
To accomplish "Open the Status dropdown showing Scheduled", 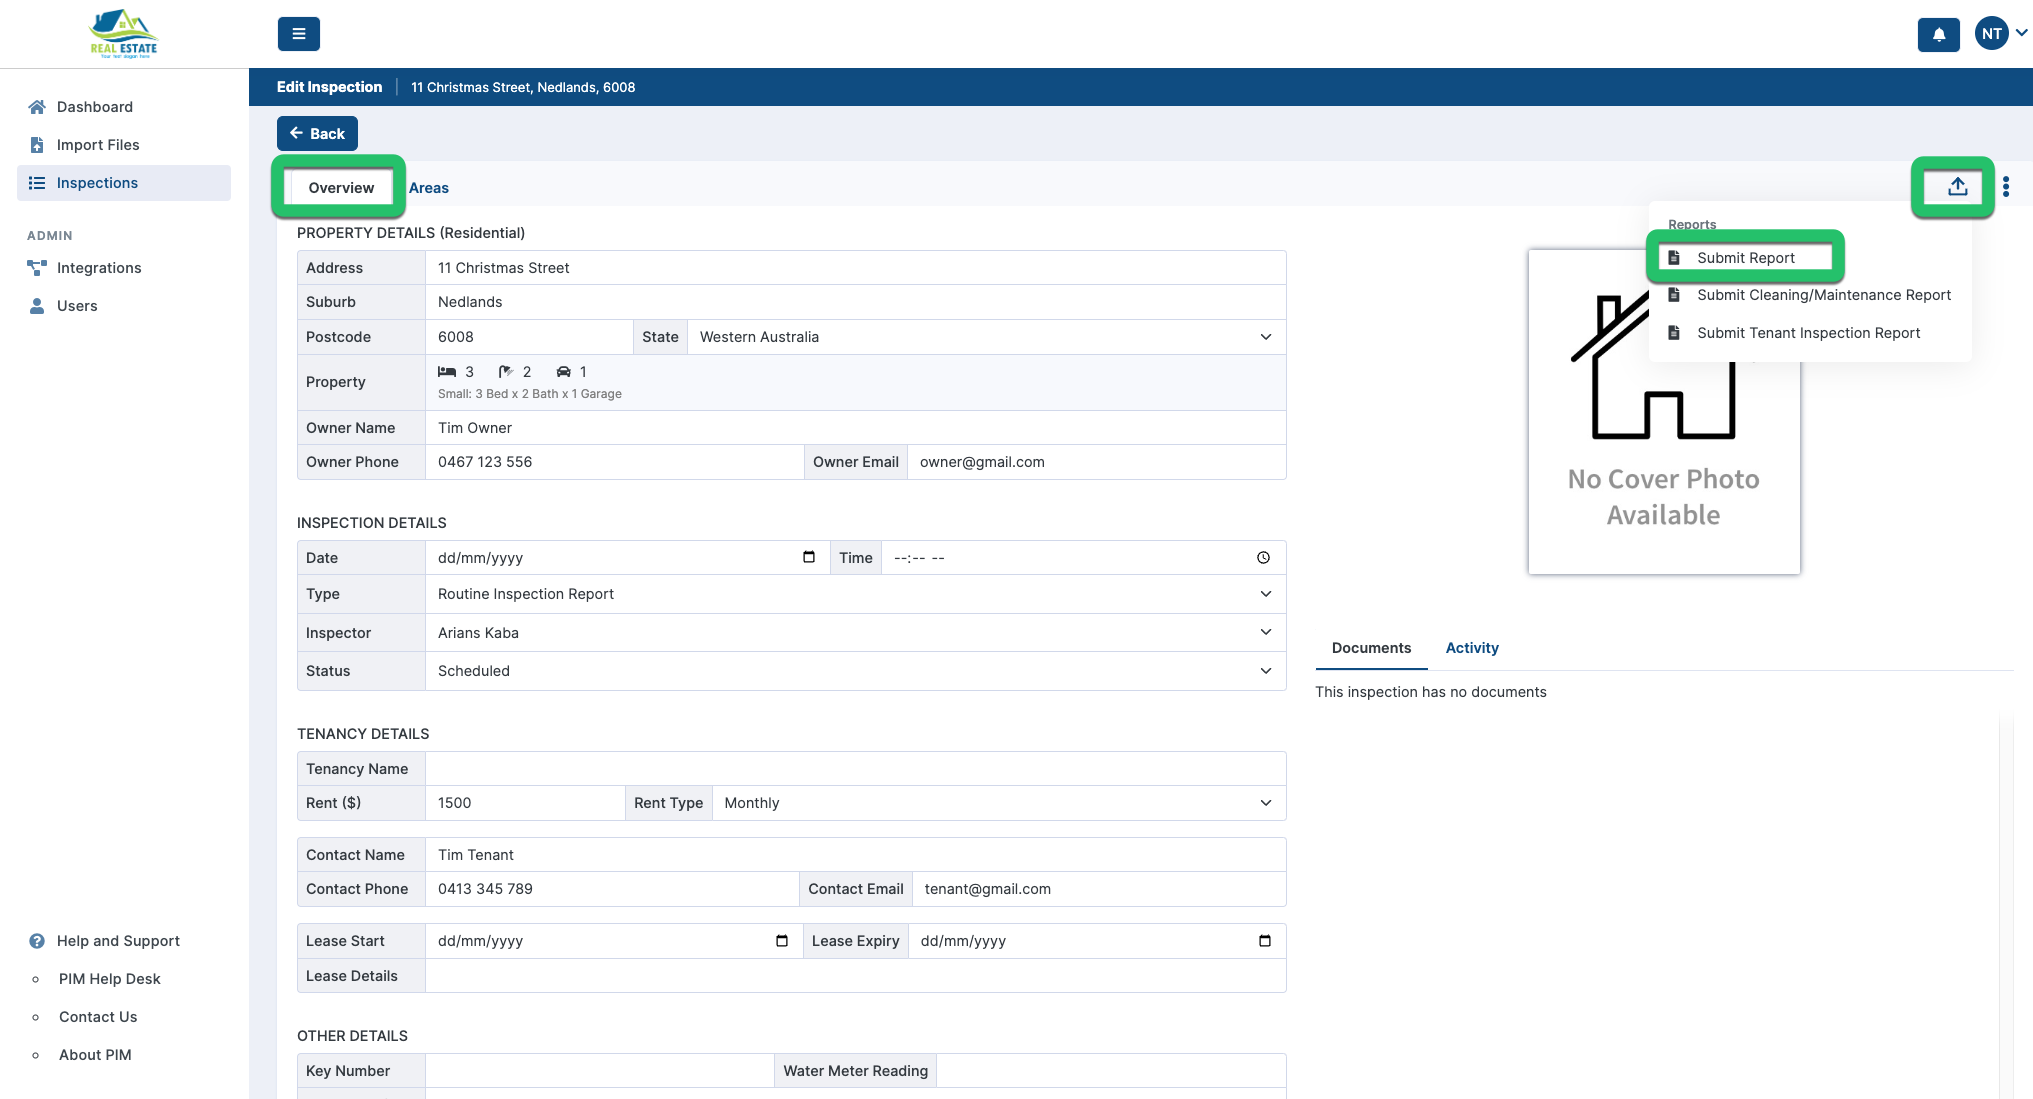I will (x=855, y=671).
